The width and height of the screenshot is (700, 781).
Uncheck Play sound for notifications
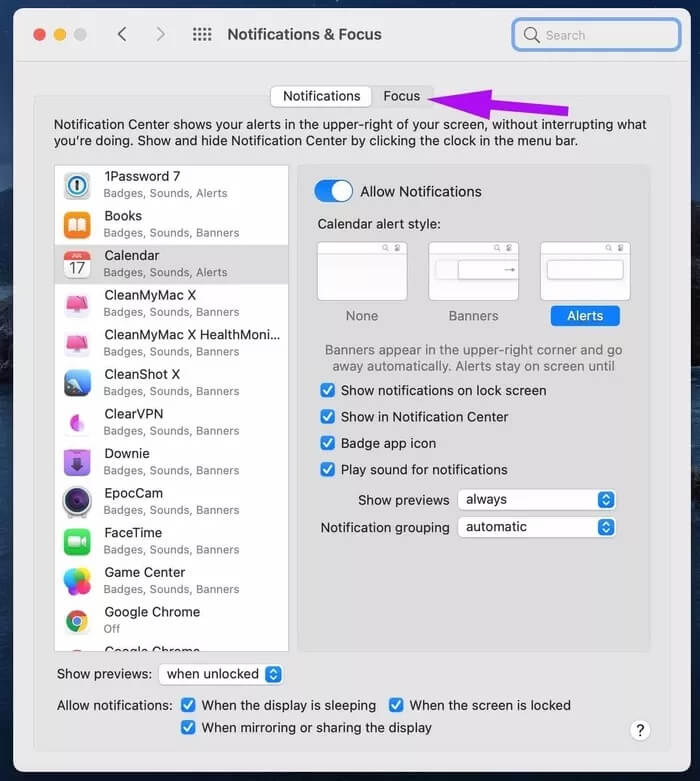click(x=327, y=469)
